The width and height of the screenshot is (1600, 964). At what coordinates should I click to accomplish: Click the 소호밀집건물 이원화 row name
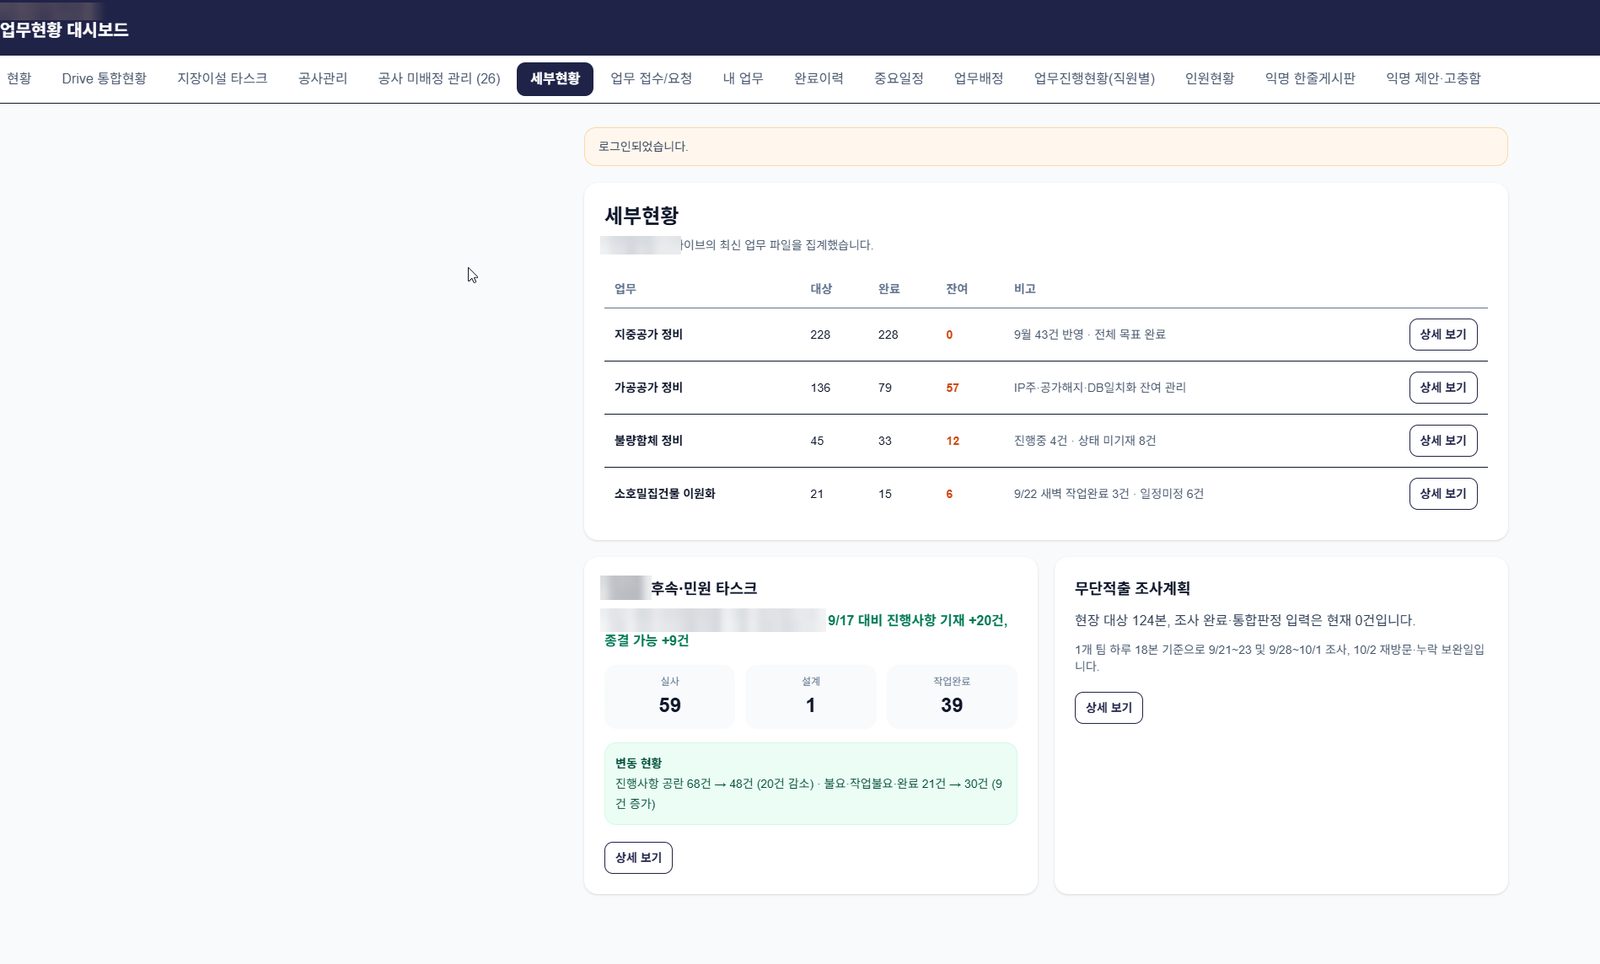click(664, 494)
